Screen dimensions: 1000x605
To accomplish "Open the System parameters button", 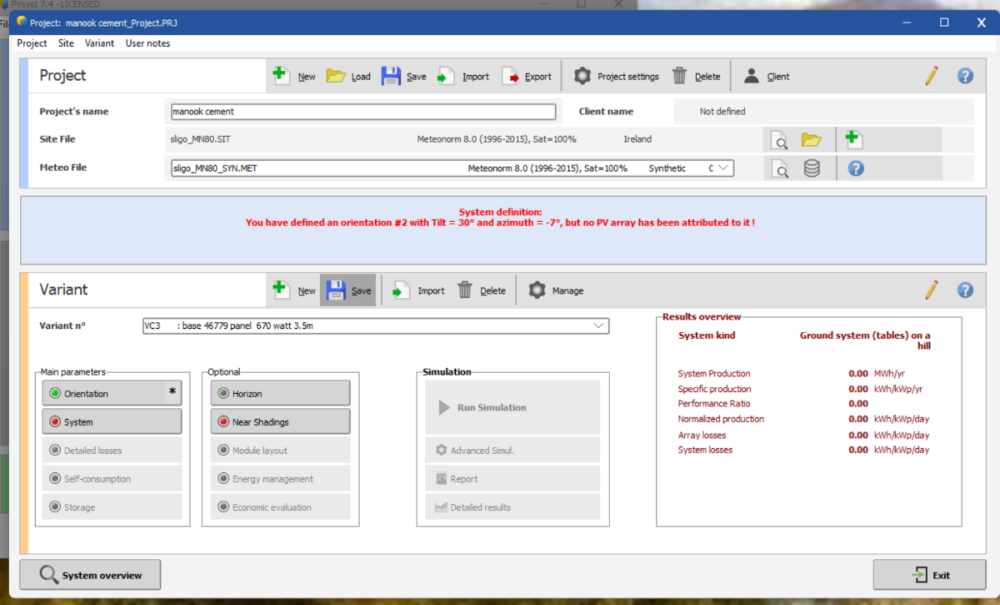I will tap(112, 422).
